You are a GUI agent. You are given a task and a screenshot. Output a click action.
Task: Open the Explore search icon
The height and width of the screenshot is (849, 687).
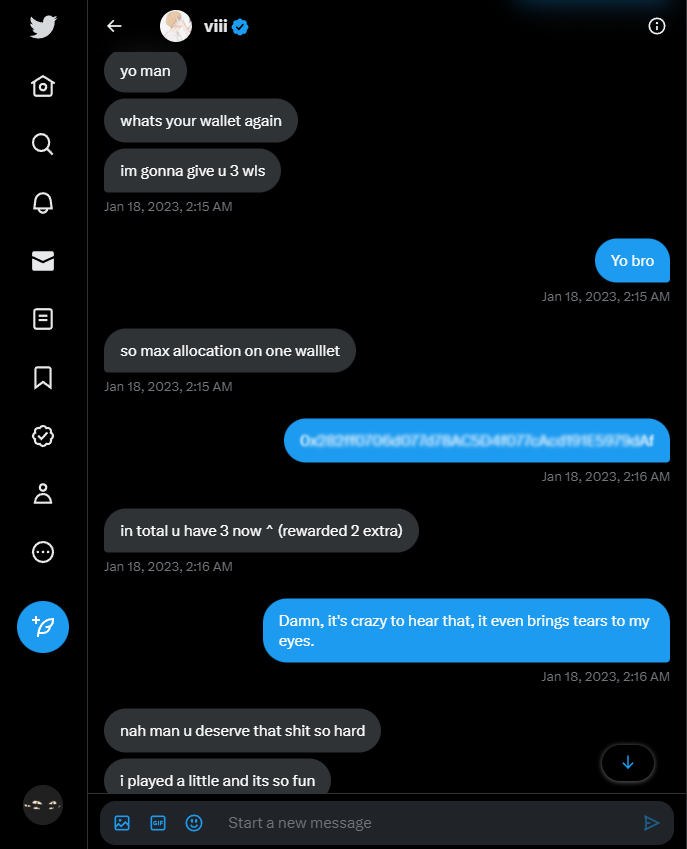coord(43,145)
